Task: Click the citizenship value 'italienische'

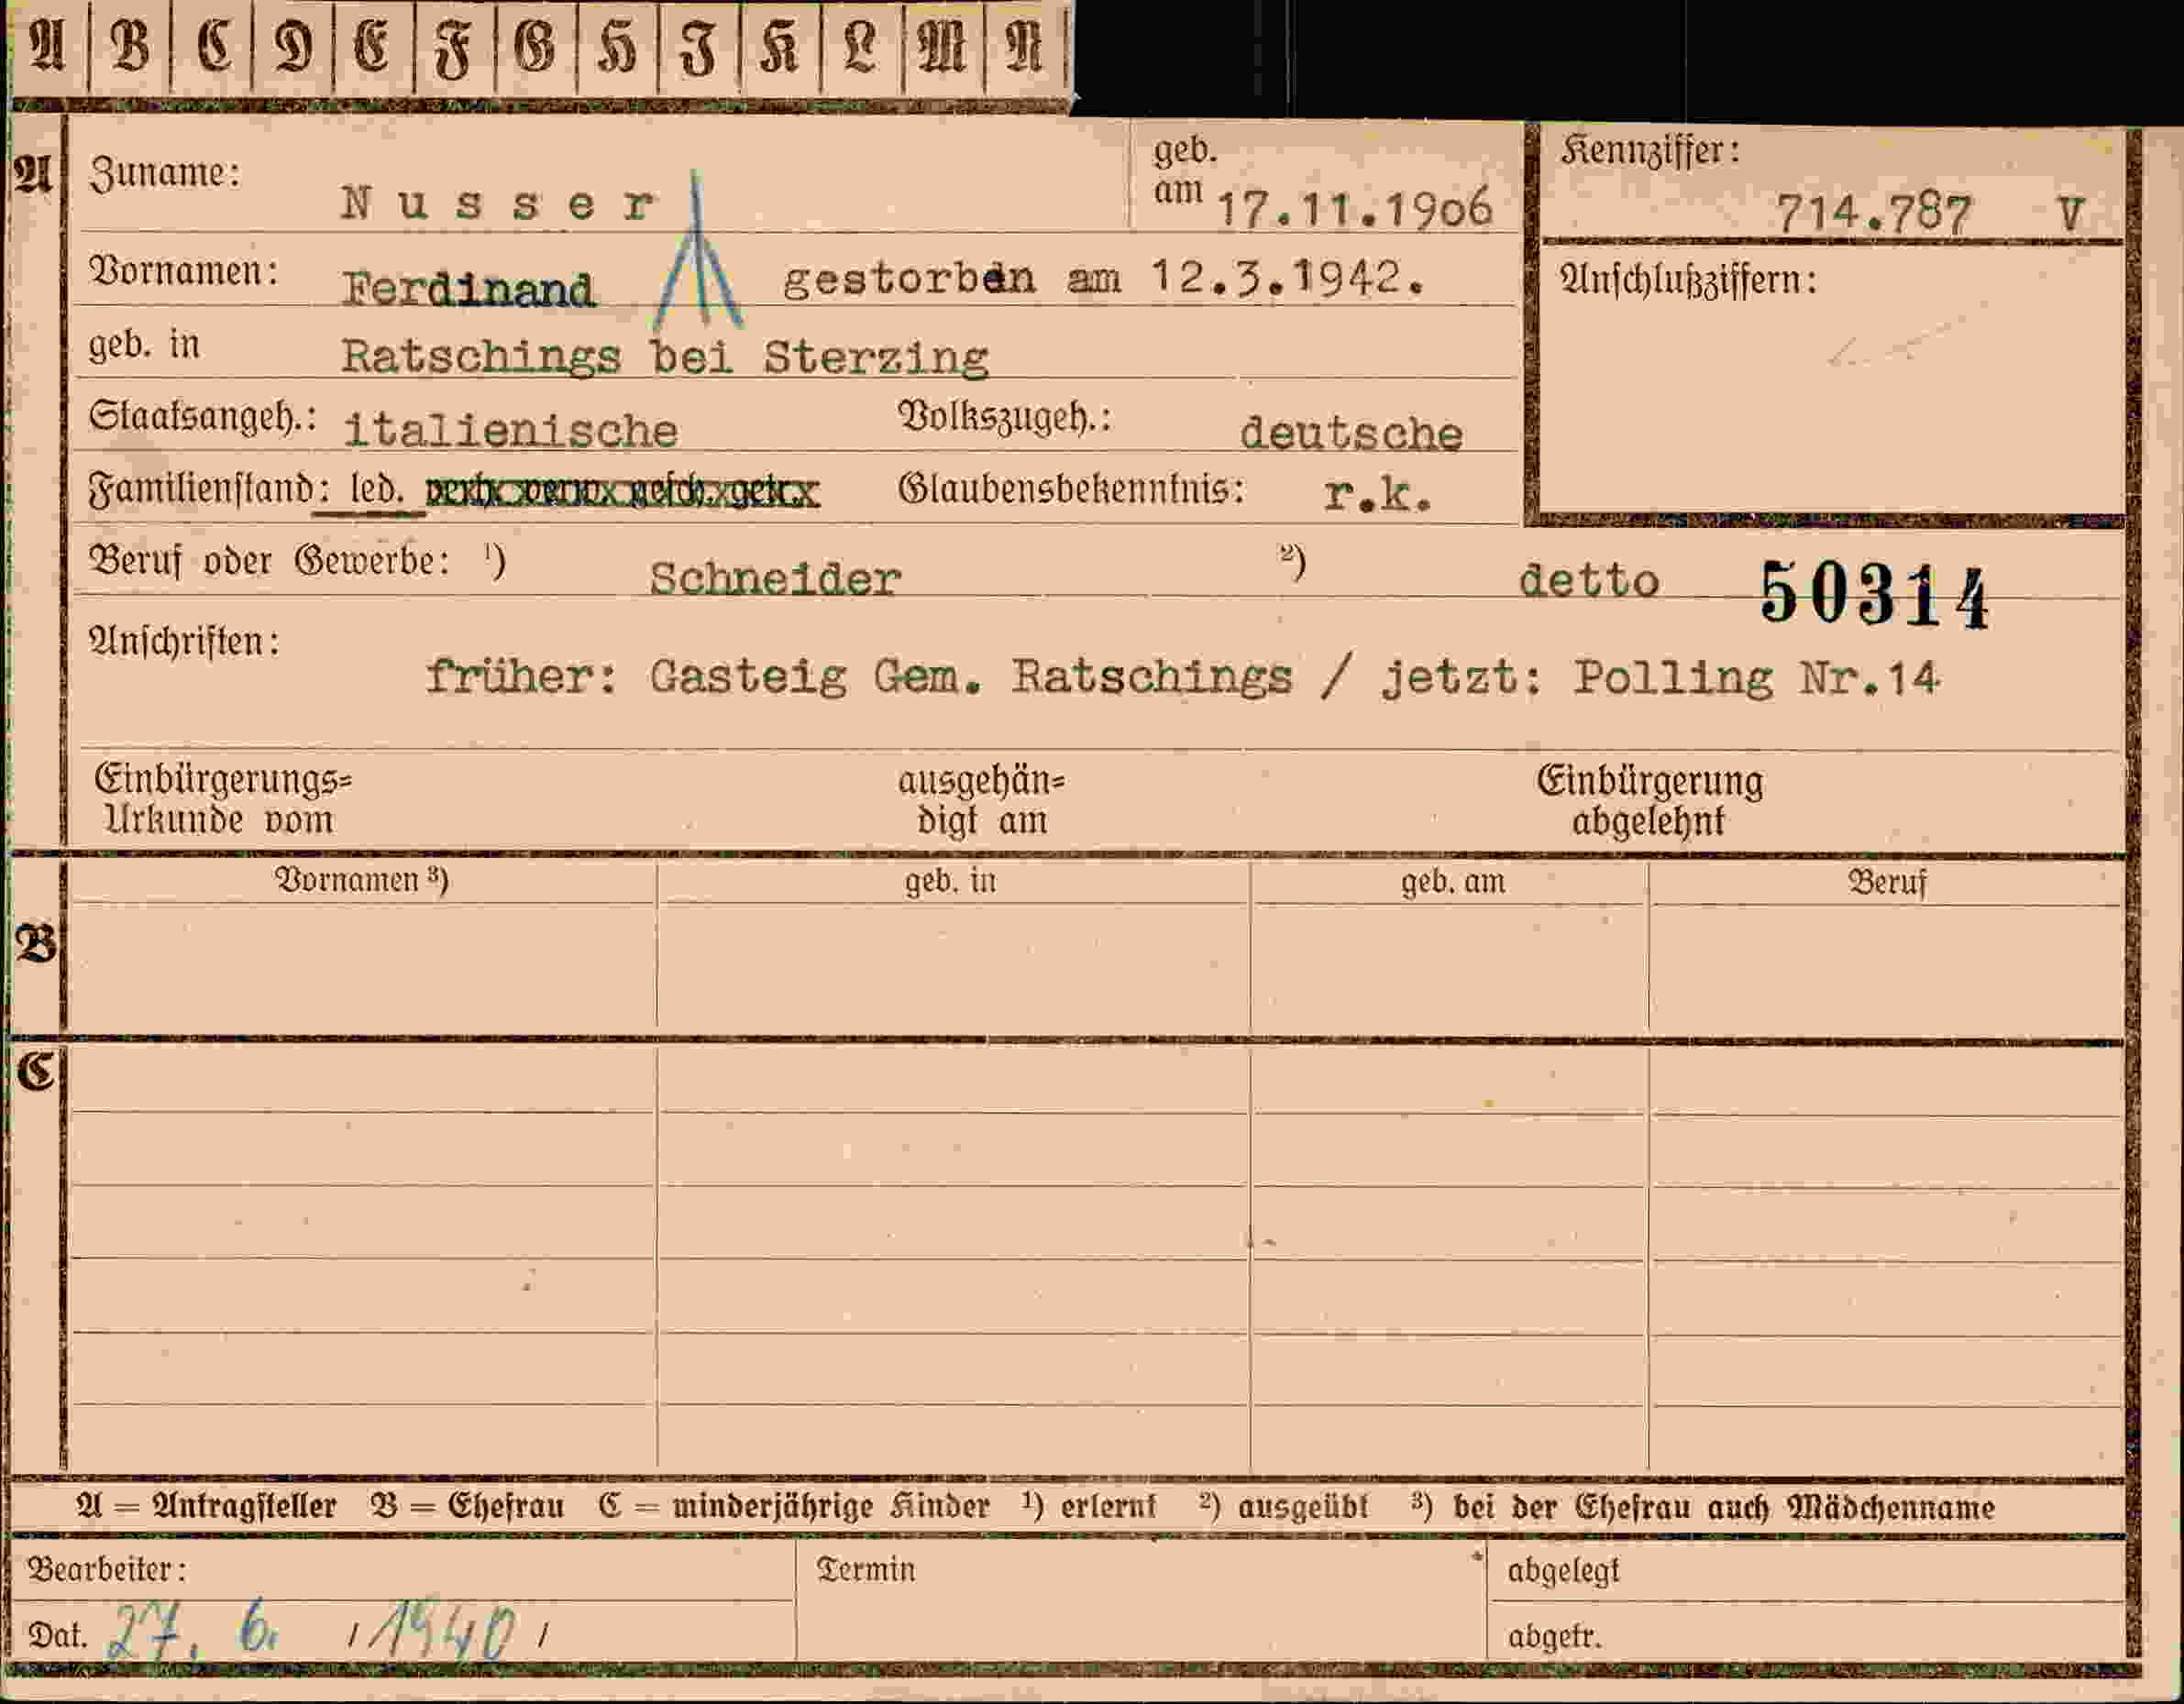Action: [510, 431]
